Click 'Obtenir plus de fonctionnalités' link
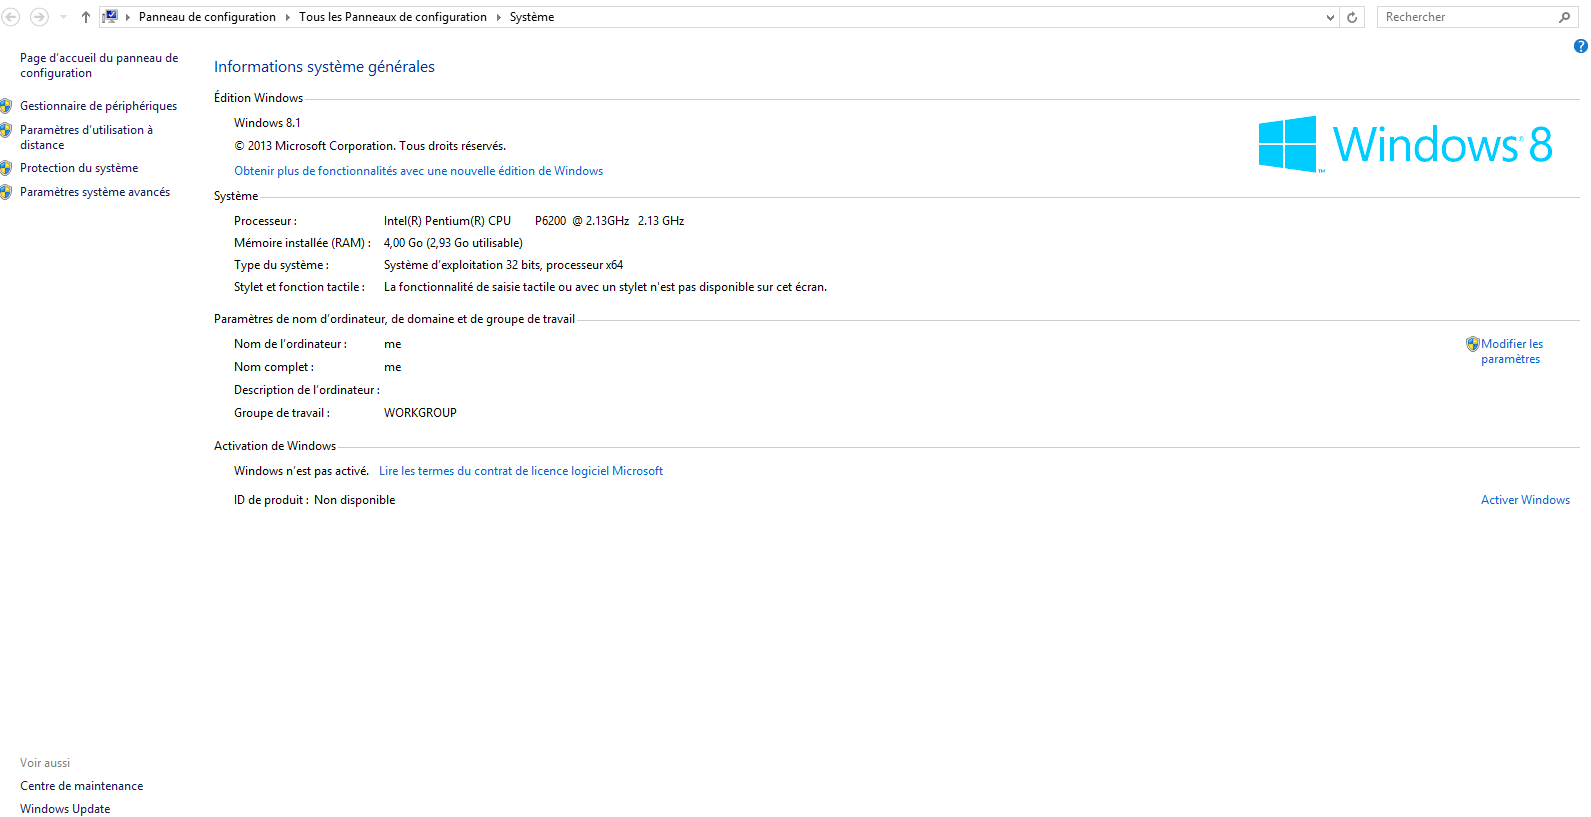The width and height of the screenshot is (1591, 817). point(418,171)
